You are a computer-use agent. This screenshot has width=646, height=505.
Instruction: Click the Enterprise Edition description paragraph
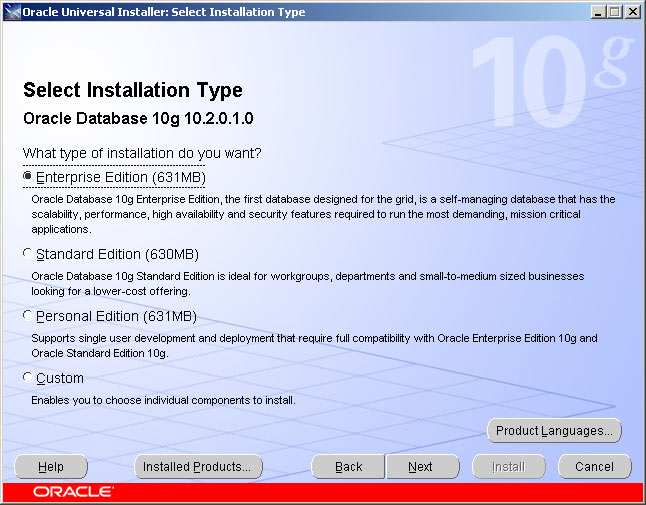323,214
